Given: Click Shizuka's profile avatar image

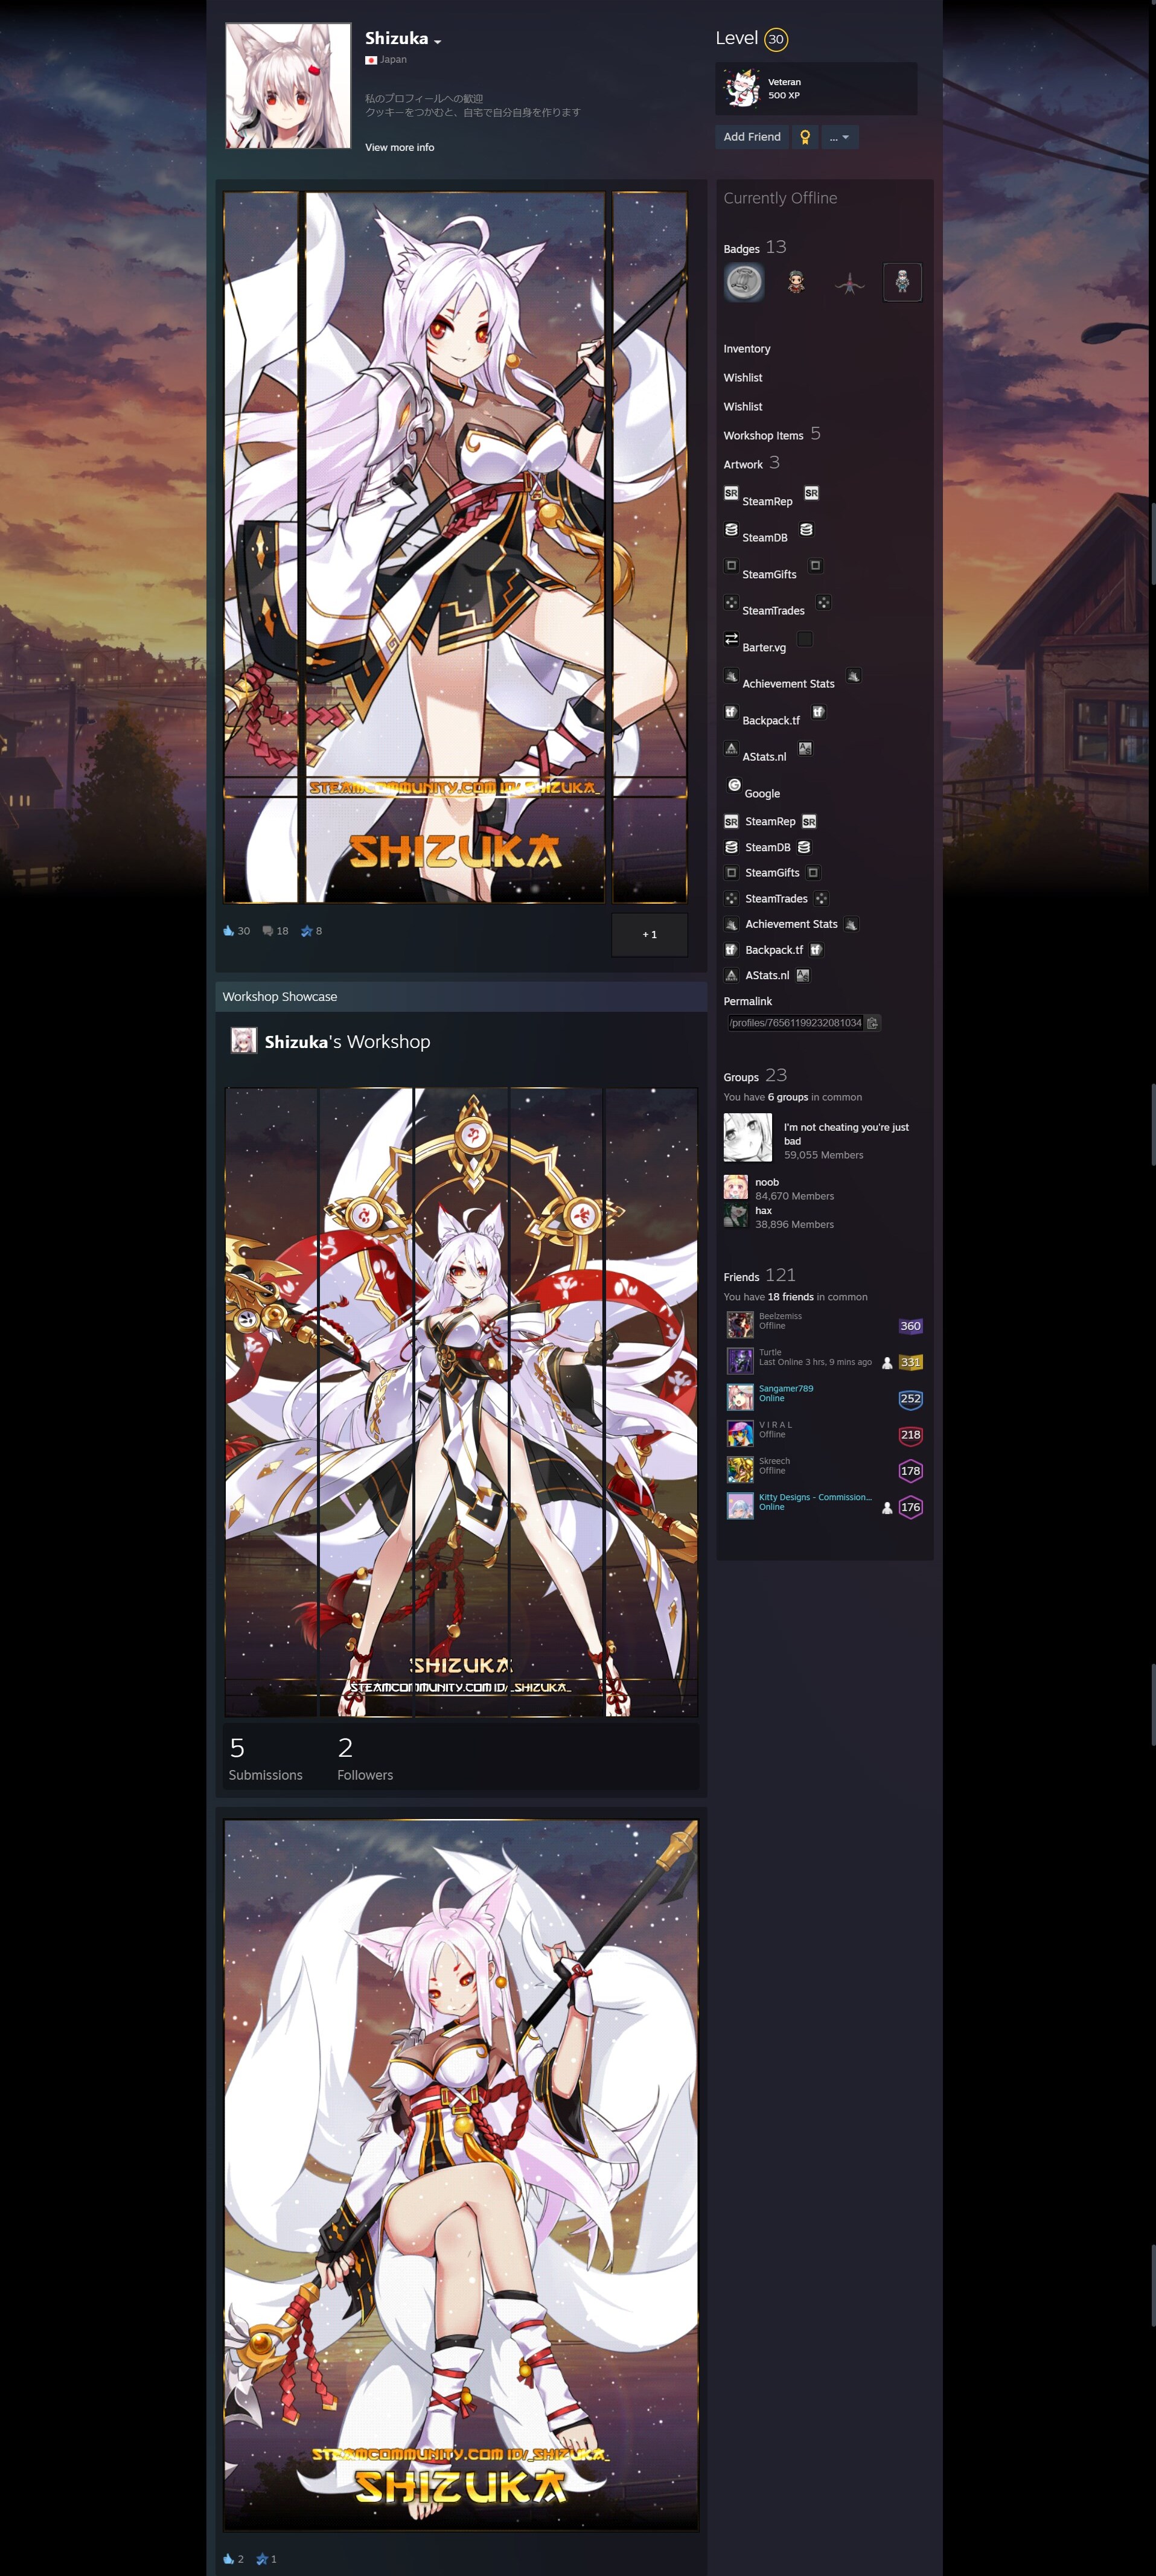Looking at the screenshot, I should (288, 86).
